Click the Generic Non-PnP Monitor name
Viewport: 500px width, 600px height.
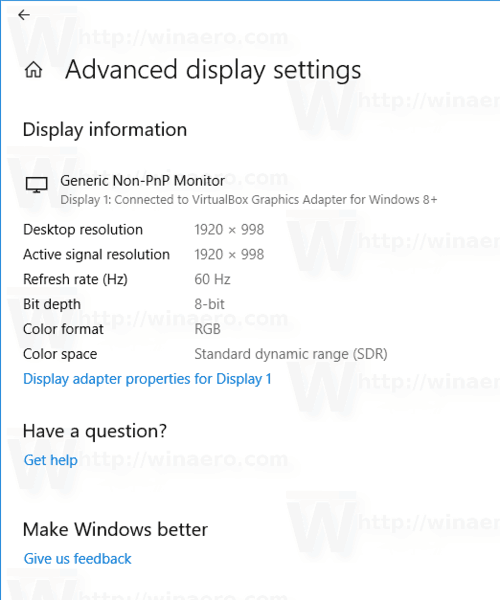pyautogui.click(x=142, y=181)
